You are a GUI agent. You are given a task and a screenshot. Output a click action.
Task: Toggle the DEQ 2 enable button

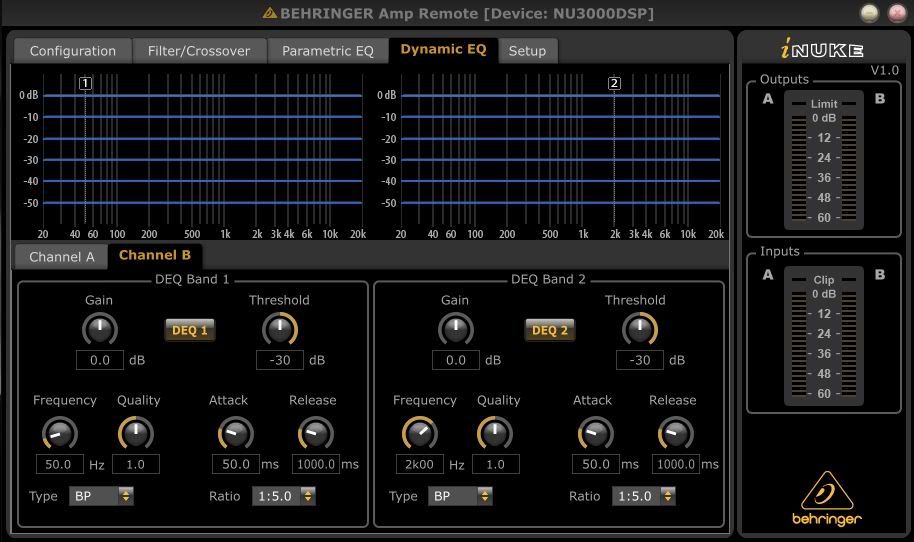coord(550,330)
